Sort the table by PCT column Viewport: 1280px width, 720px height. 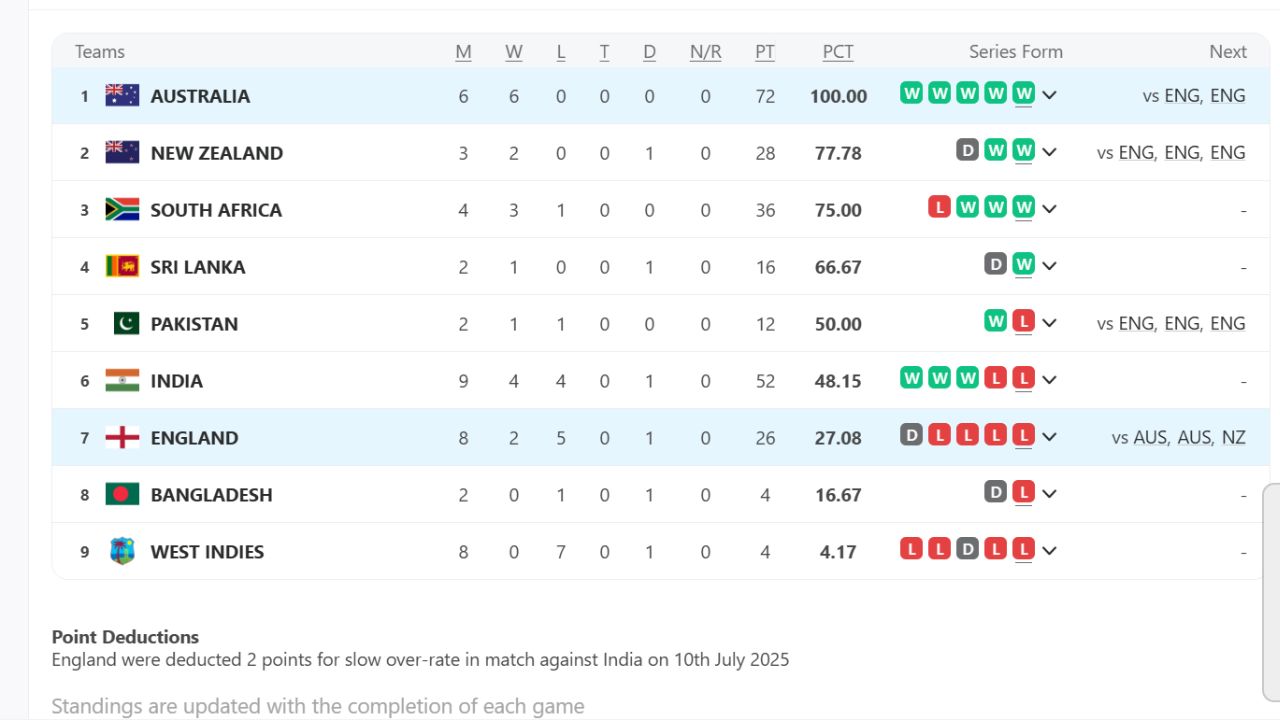point(838,51)
